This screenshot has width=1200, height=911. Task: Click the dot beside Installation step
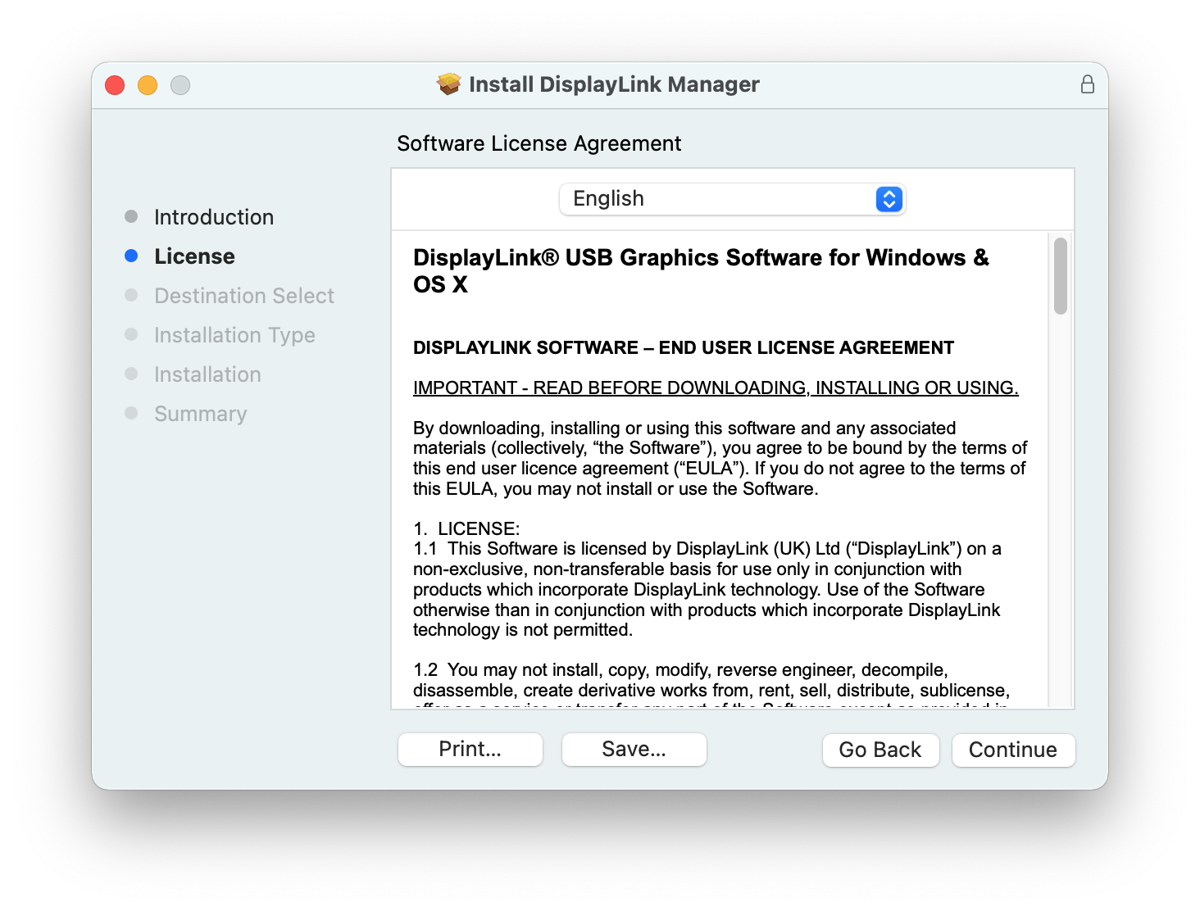pyautogui.click(x=131, y=373)
